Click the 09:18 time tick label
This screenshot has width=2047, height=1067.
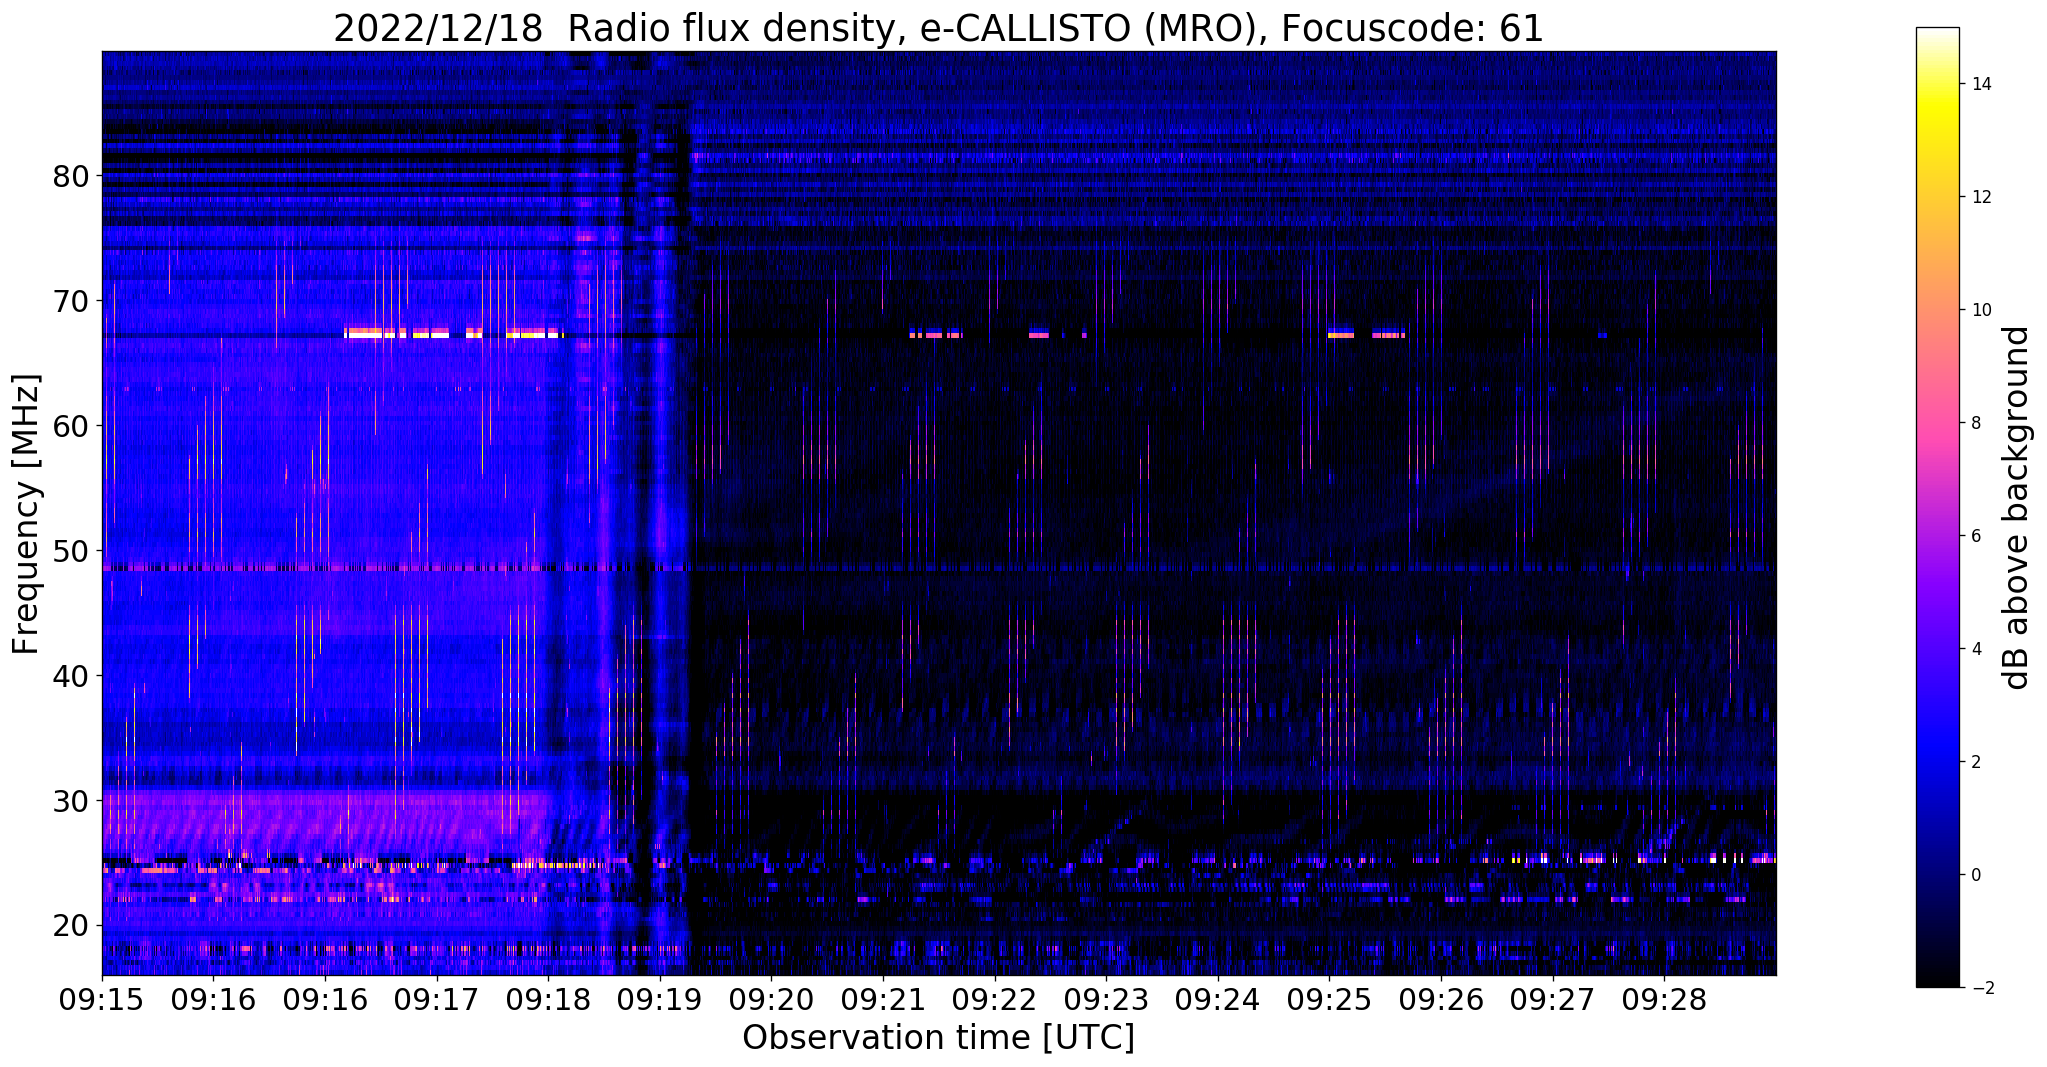coord(548,1000)
